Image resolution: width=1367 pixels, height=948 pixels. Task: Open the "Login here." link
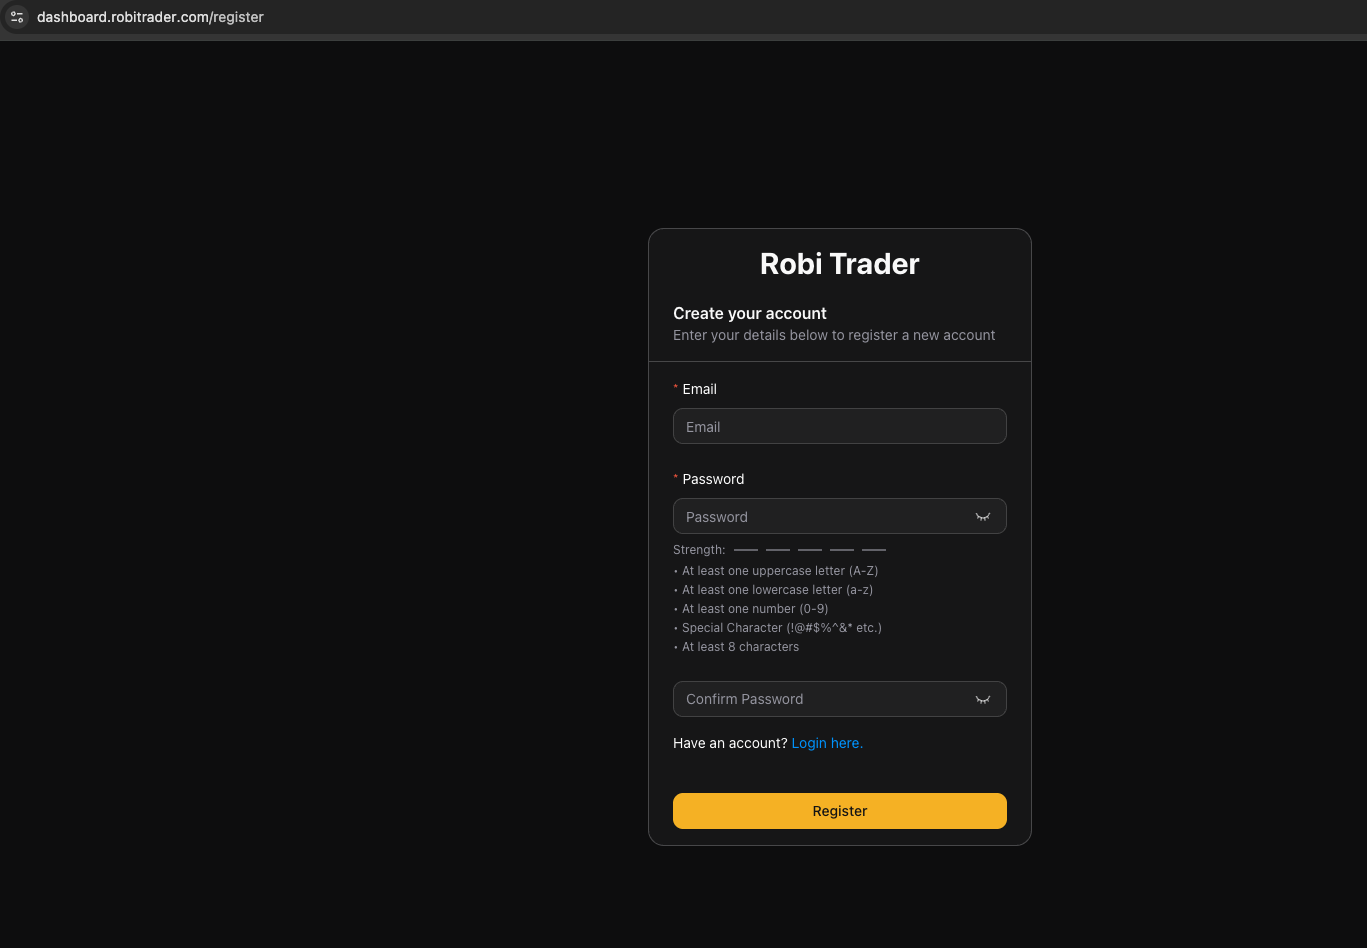click(826, 743)
